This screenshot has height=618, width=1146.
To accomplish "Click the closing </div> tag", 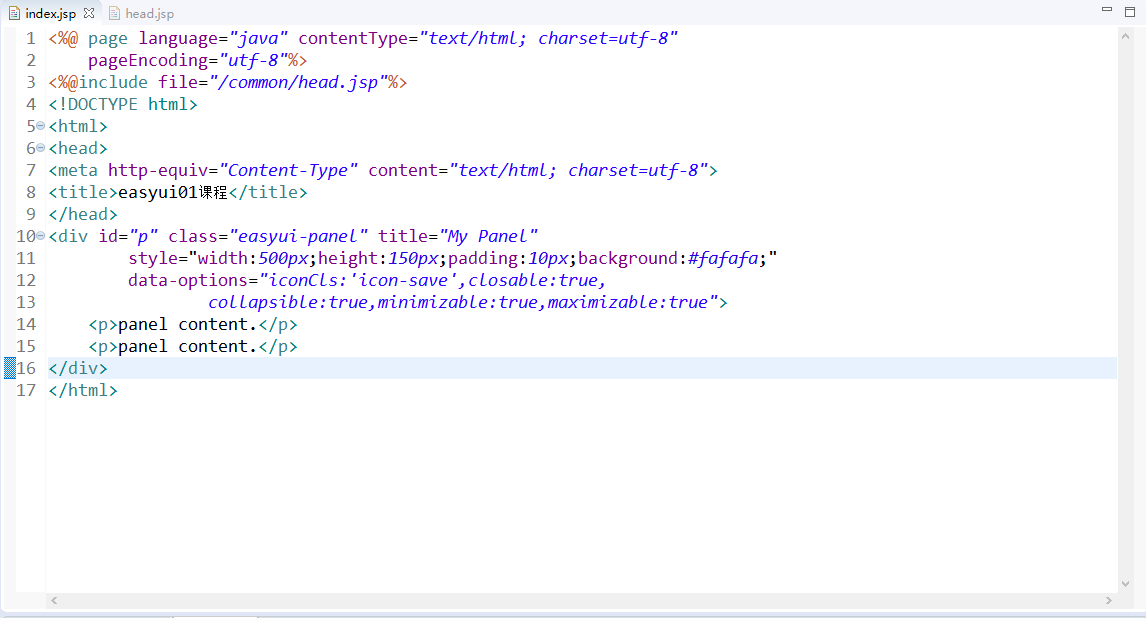I will 78,367.
